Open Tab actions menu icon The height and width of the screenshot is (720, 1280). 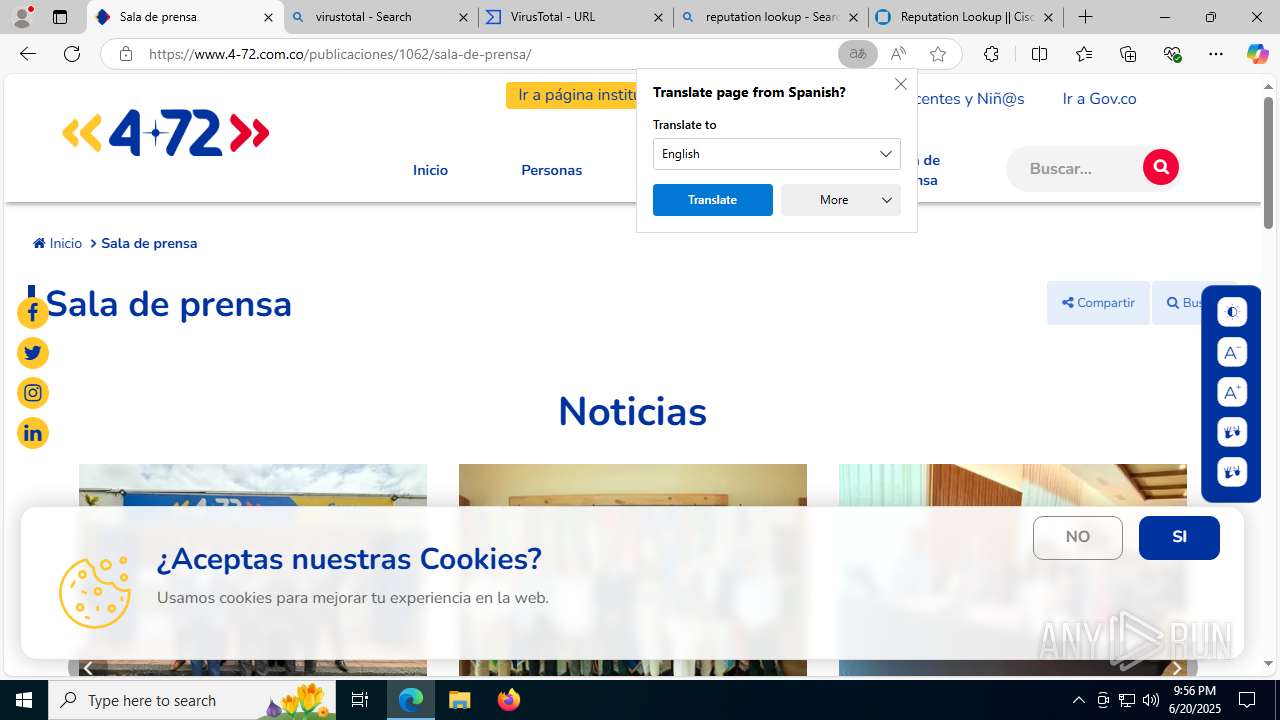tap(60, 17)
